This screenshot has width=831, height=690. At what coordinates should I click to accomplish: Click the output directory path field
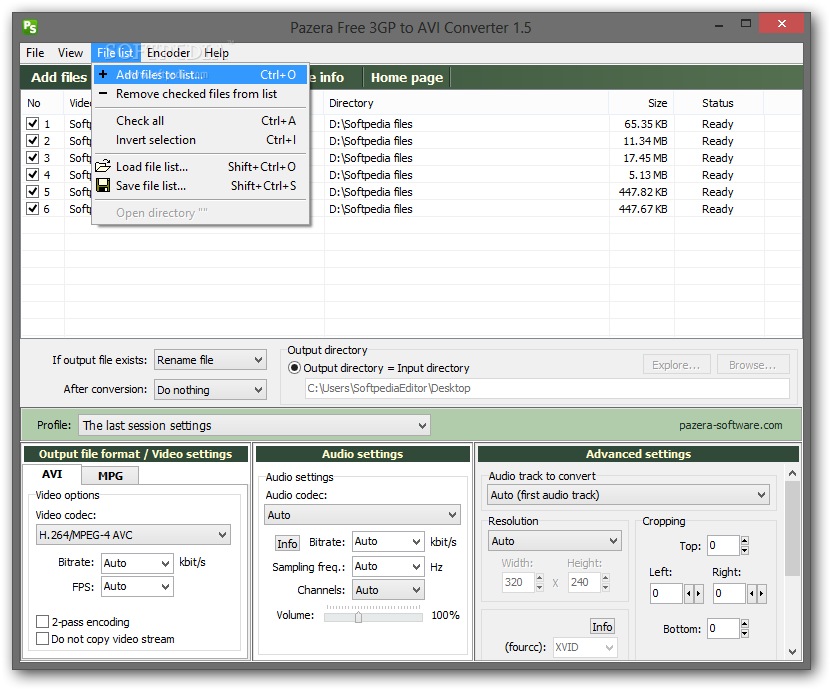click(547, 388)
